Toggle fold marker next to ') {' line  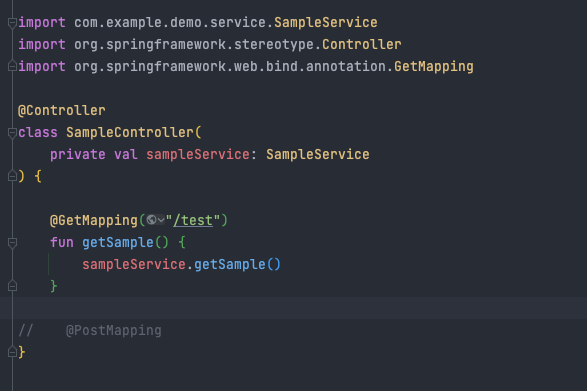tap(12, 176)
